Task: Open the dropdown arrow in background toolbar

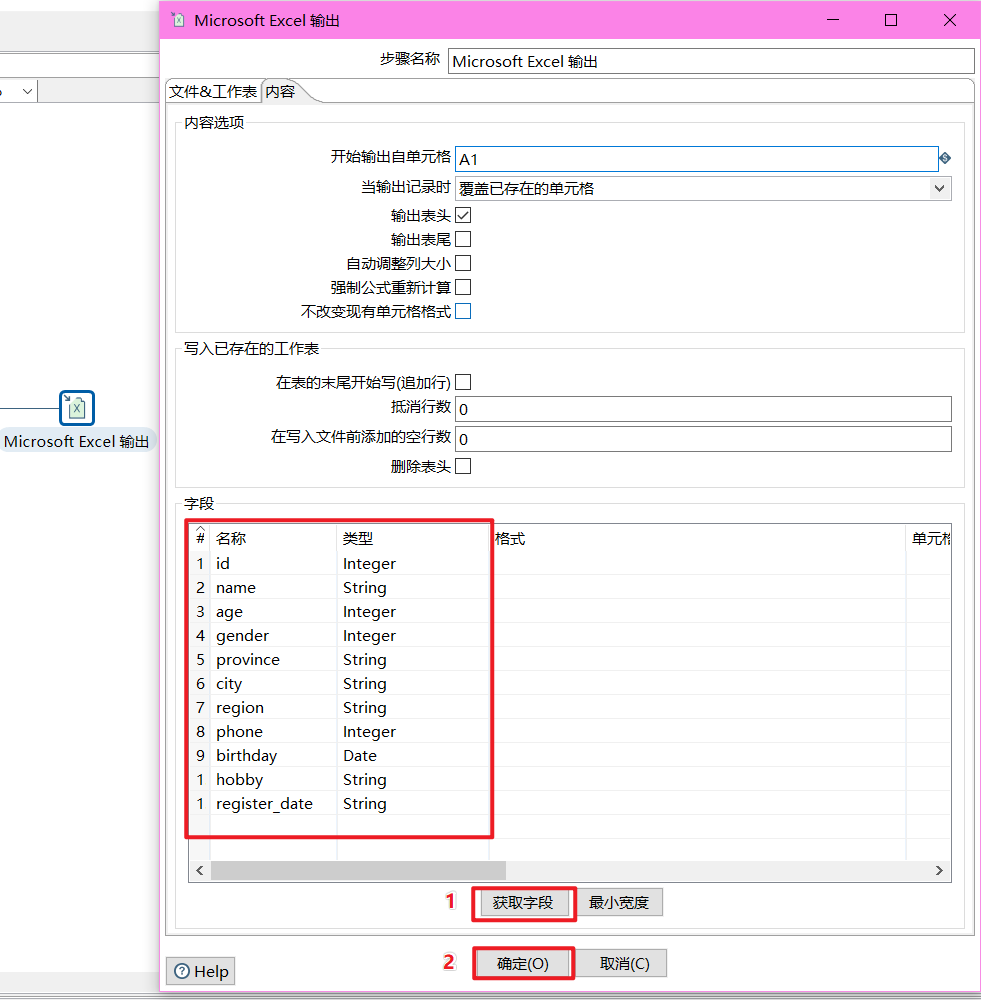Action: point(27,91)
